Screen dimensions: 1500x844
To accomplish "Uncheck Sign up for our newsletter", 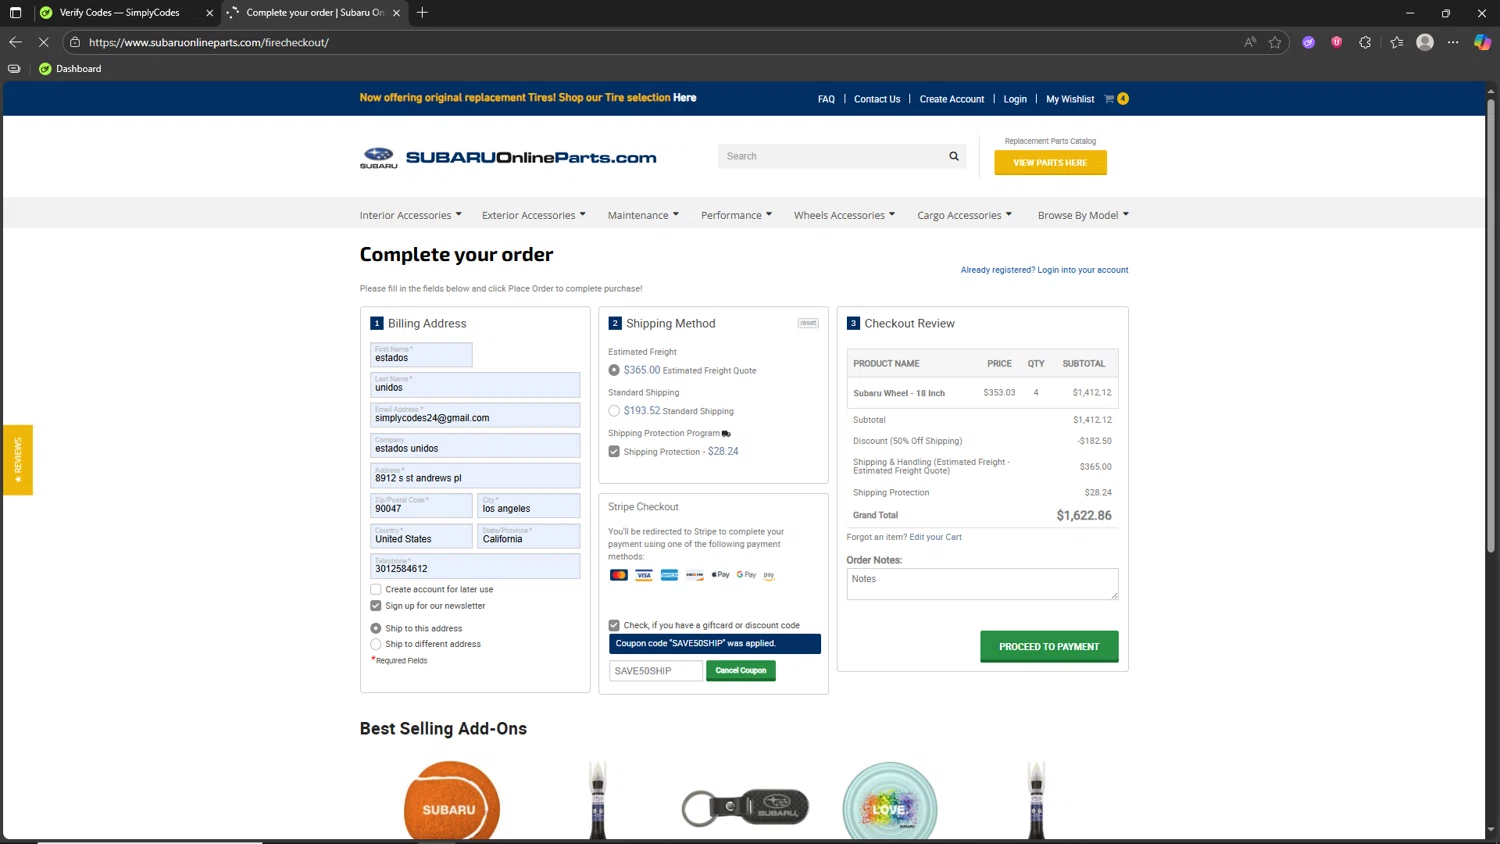I will point(376,606).
